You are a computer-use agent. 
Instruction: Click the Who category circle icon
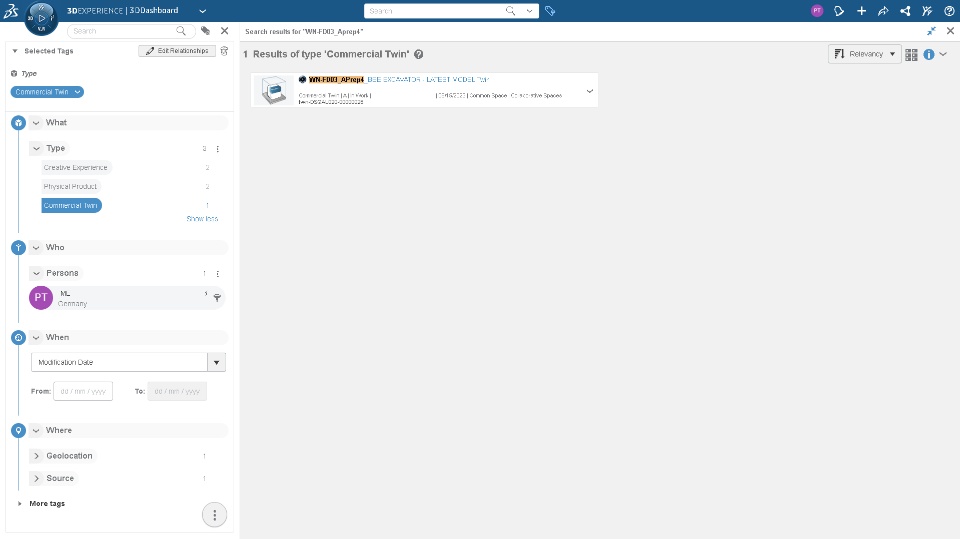18,248
